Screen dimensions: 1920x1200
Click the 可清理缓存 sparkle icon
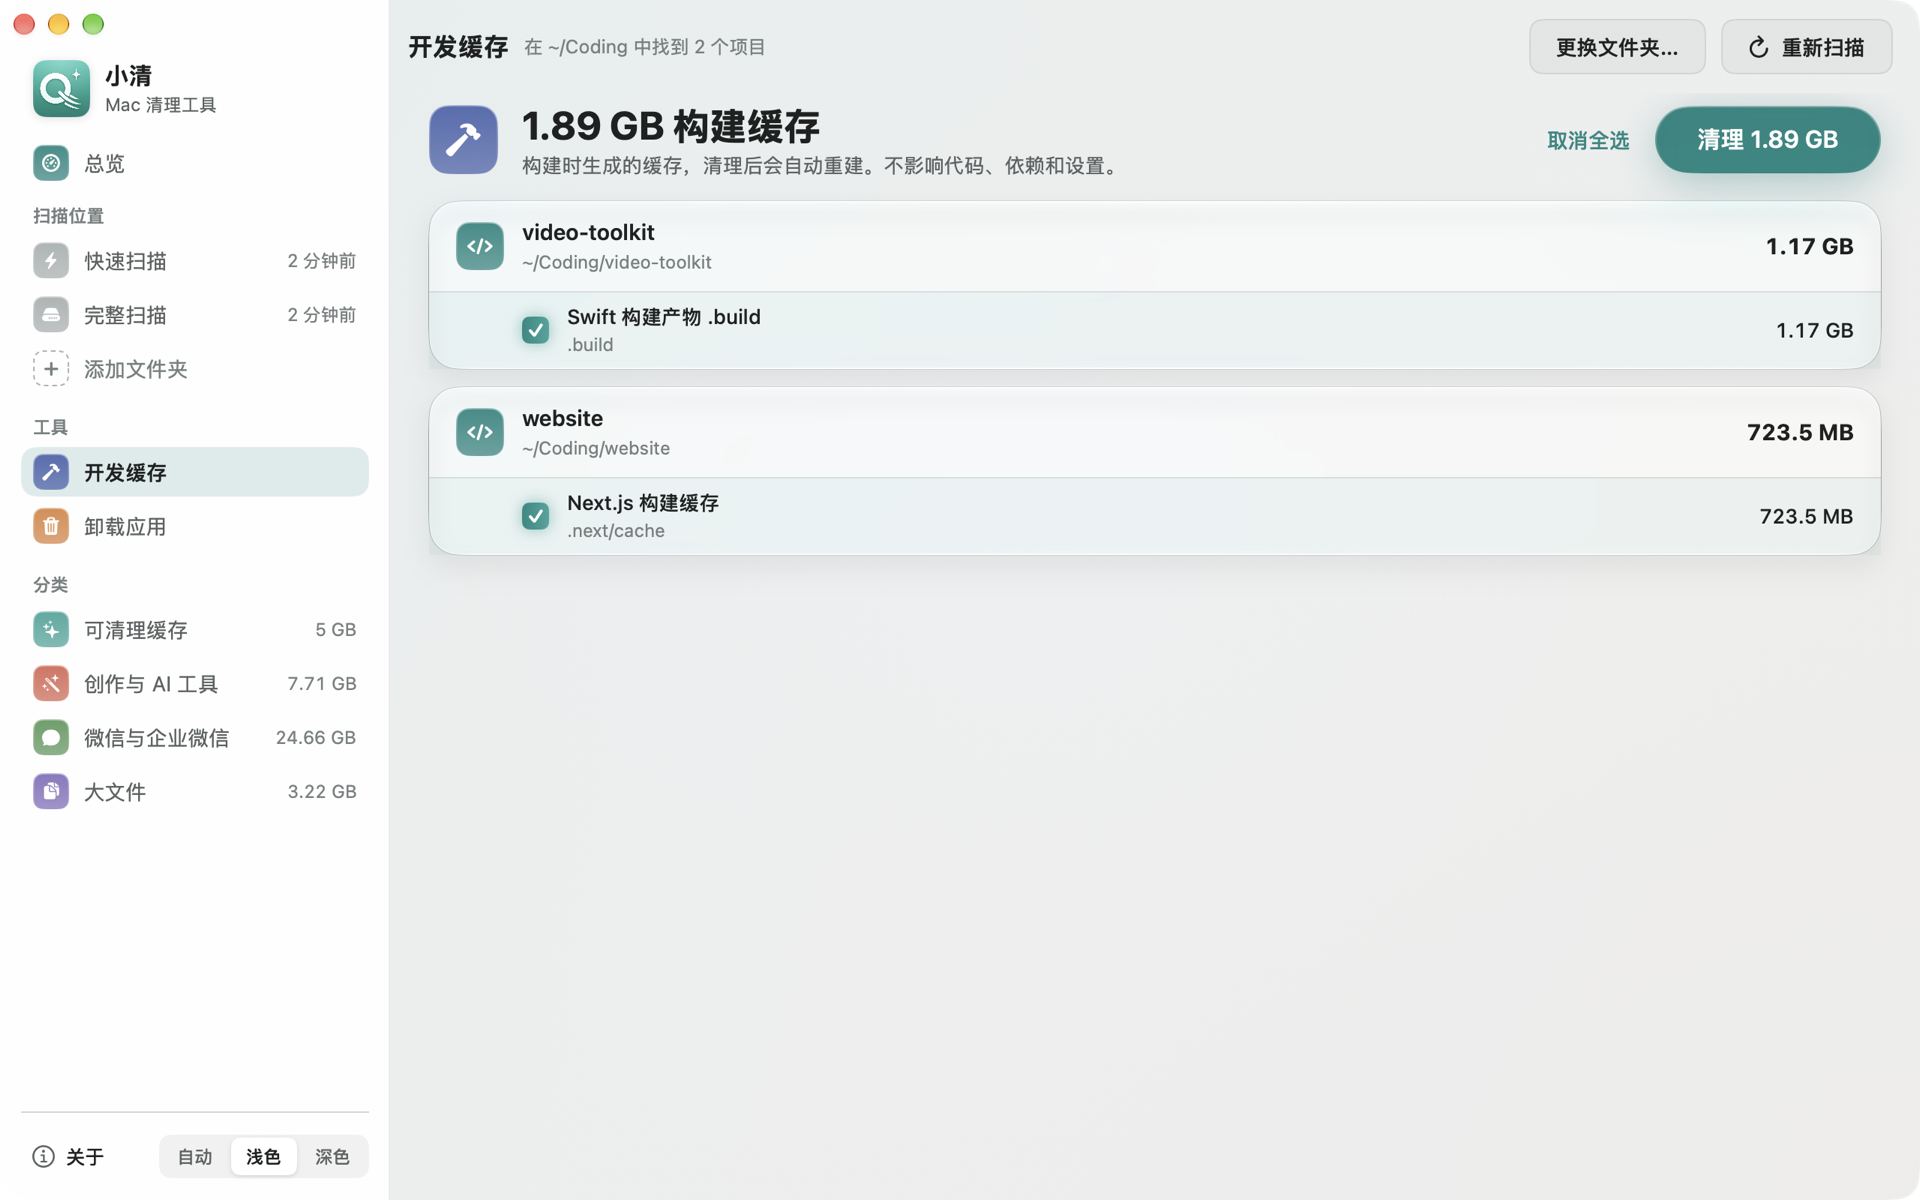coord(51,630)
